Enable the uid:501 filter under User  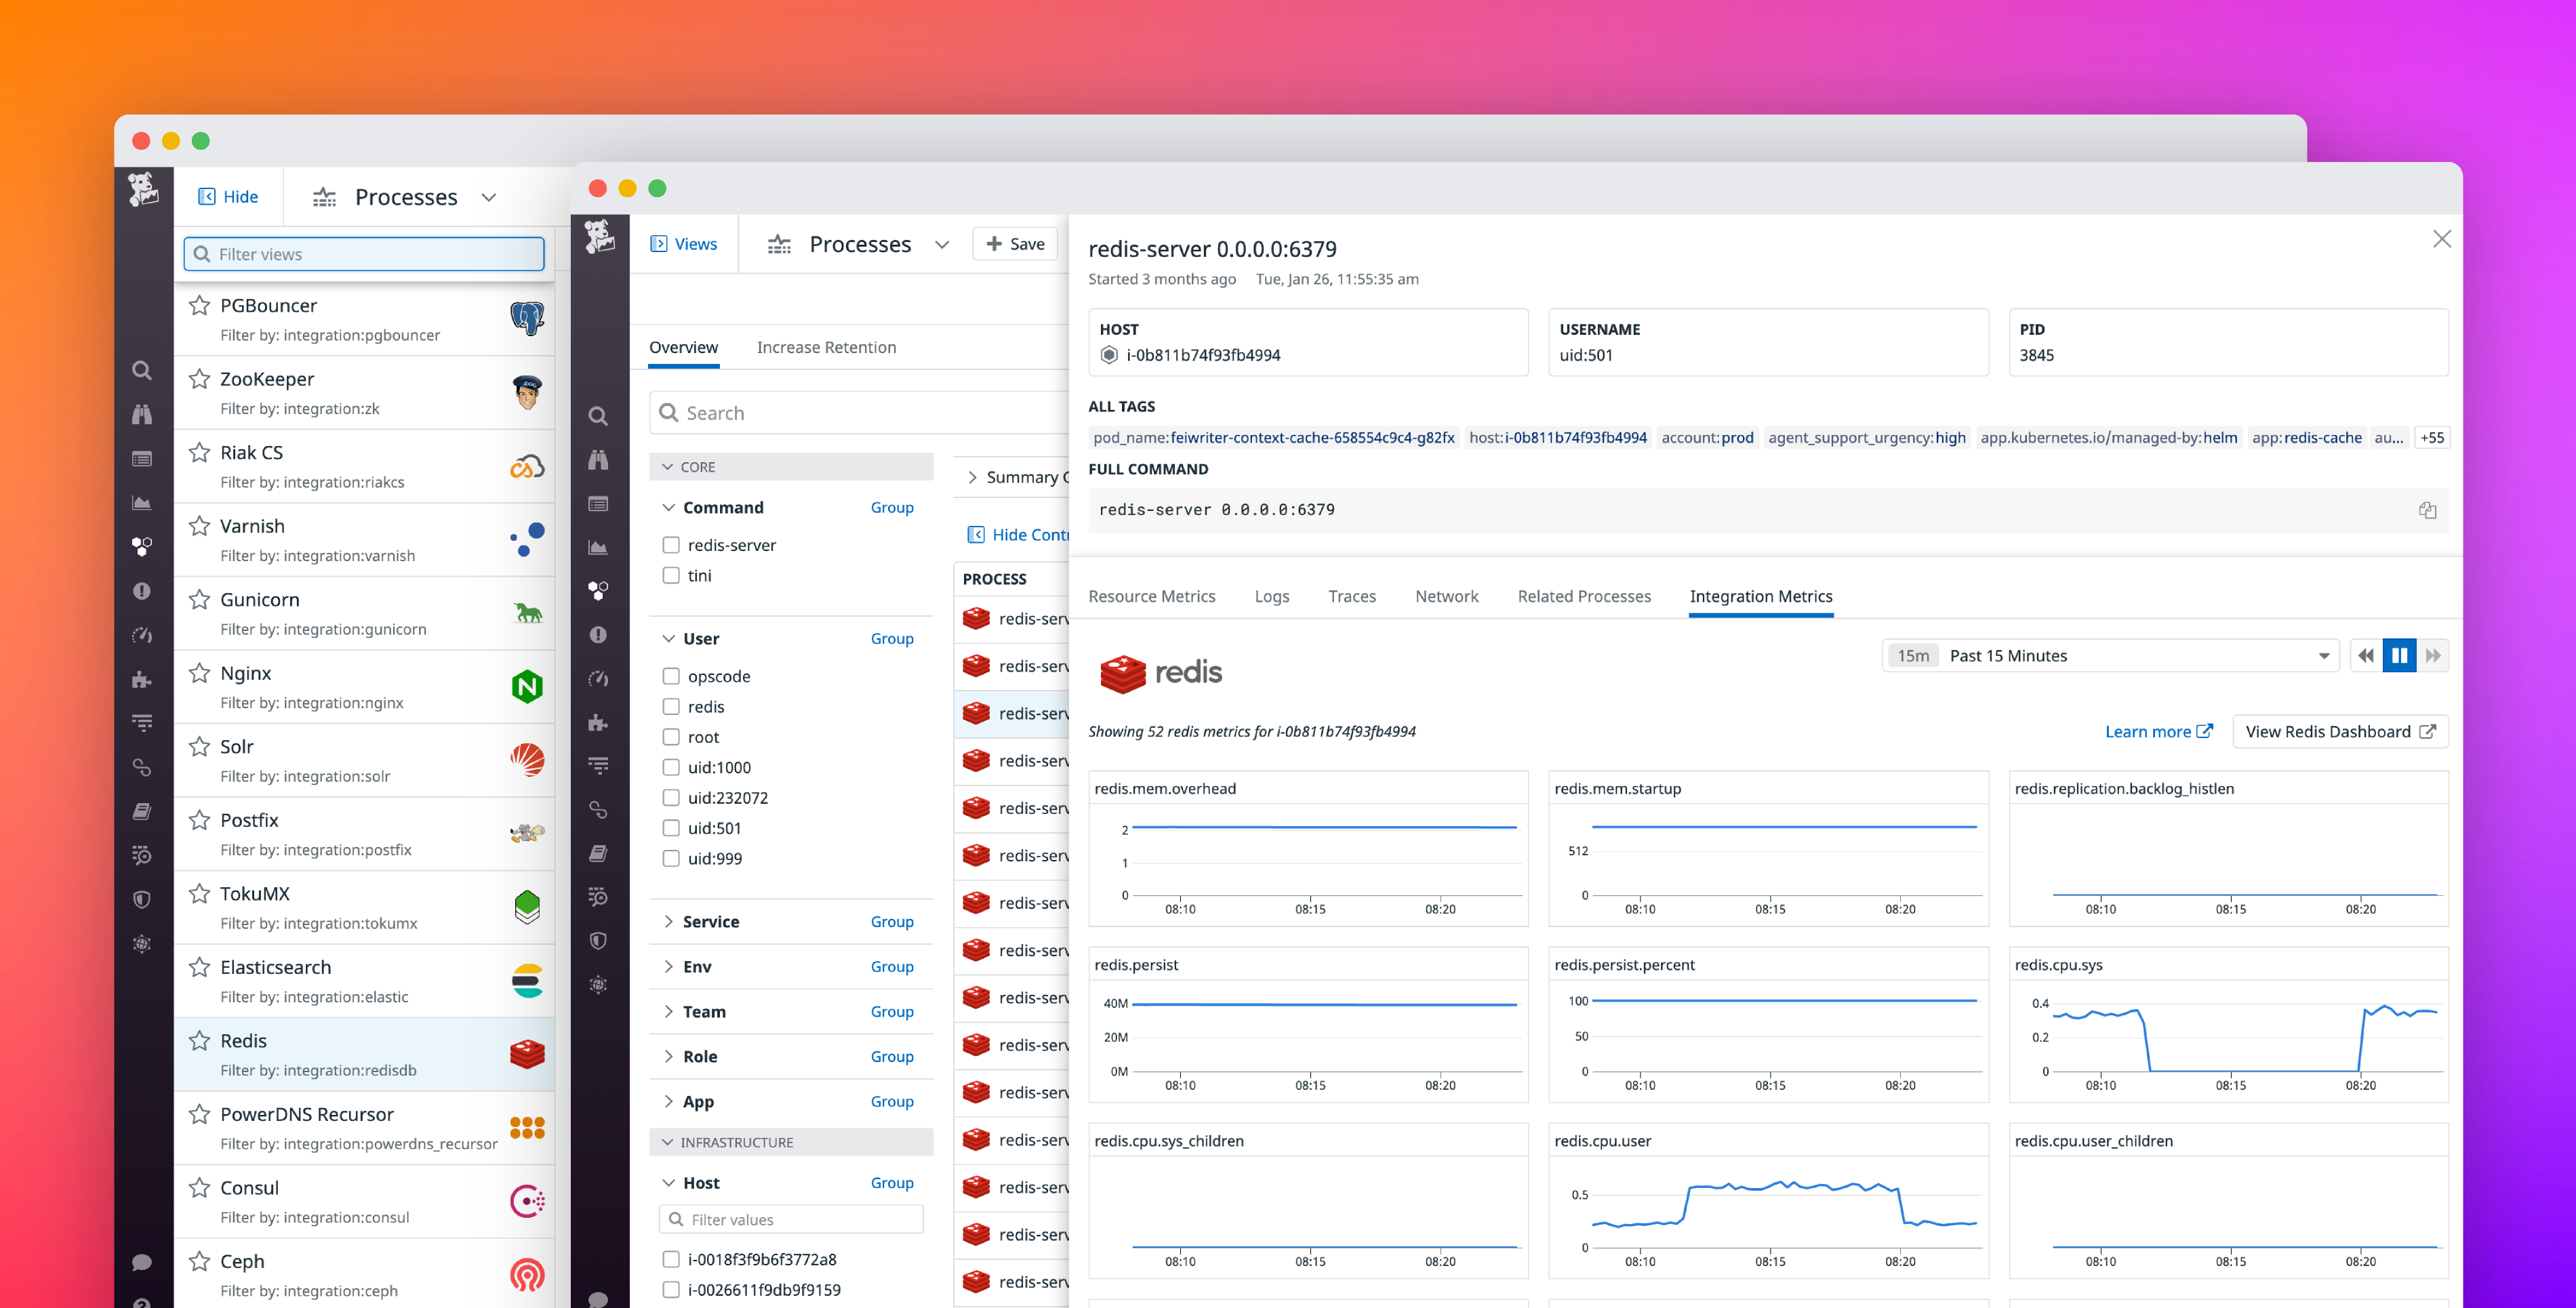click(670, 828)
